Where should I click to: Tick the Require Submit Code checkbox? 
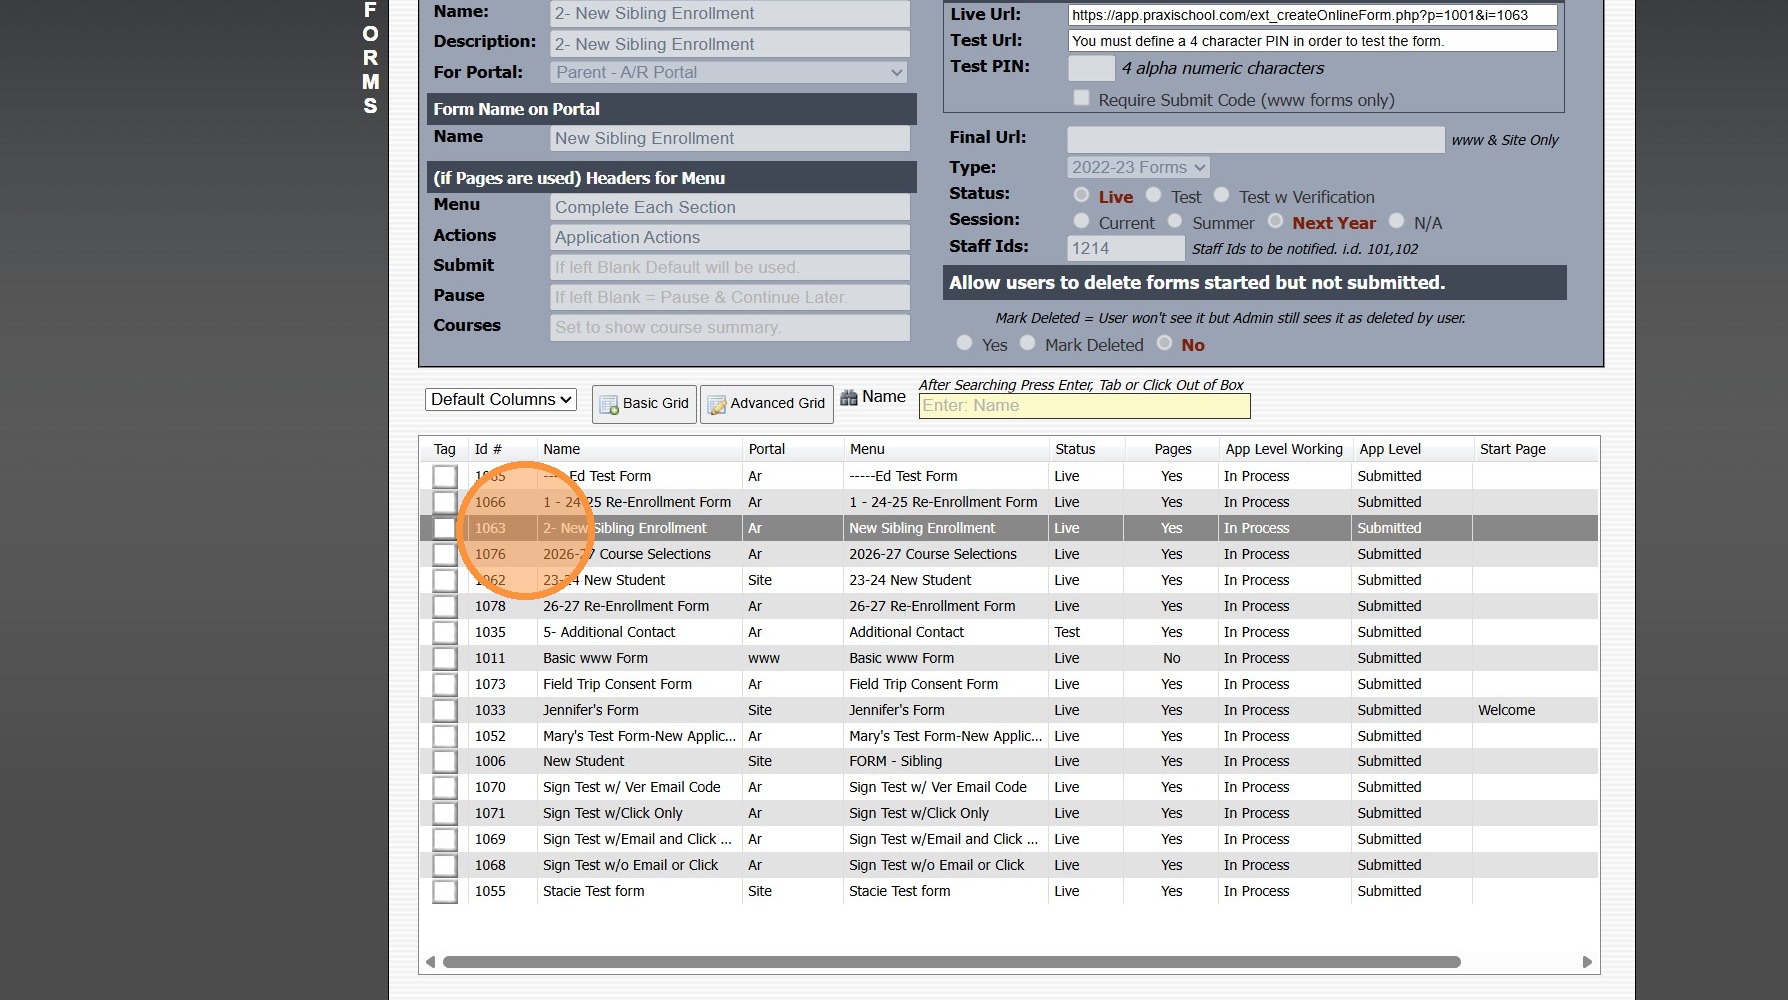point(1081,98)
